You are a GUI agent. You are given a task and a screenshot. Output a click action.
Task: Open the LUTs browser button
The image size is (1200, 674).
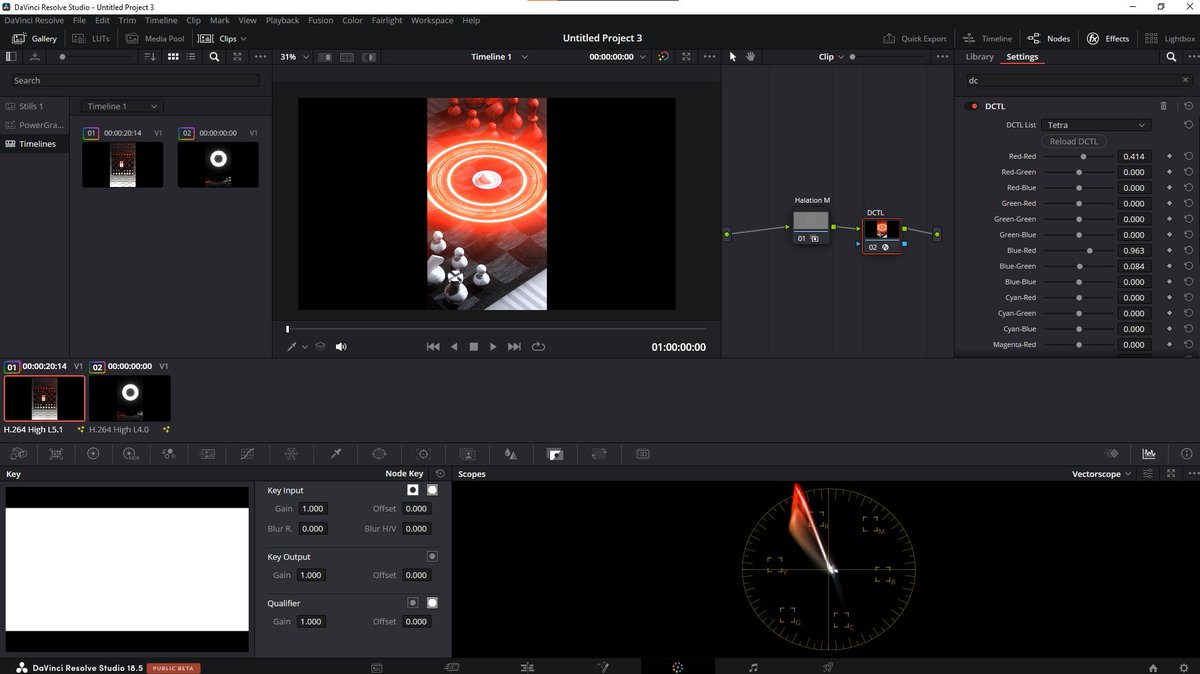pos(91,39)
